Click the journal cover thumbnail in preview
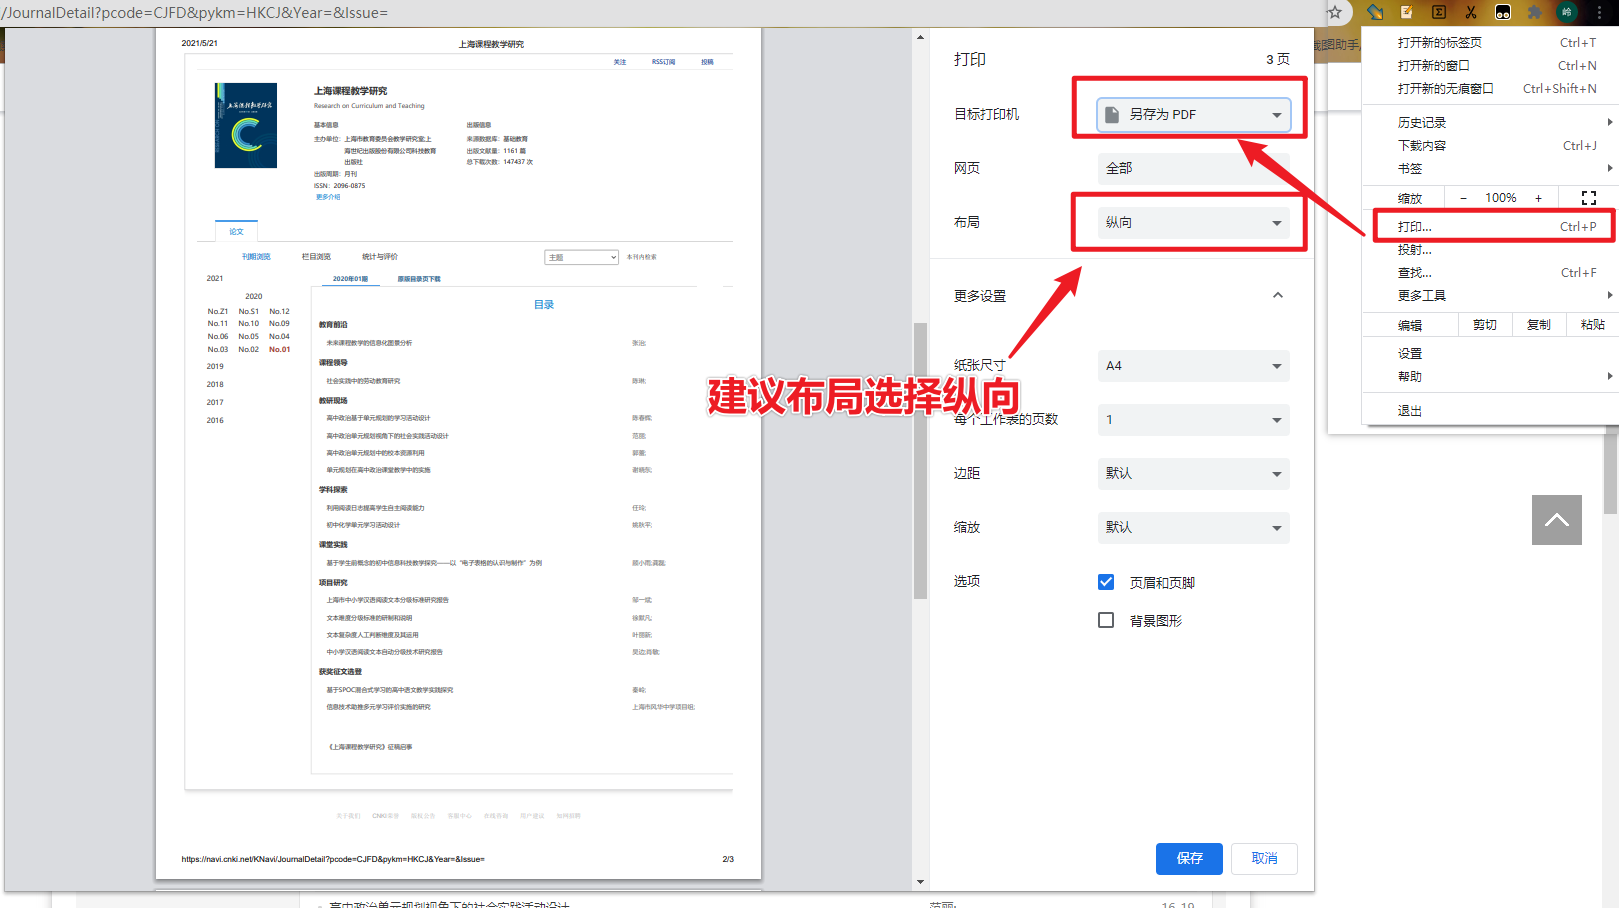The width and height of the screenshot is (1619, 908). click(246, 125)
